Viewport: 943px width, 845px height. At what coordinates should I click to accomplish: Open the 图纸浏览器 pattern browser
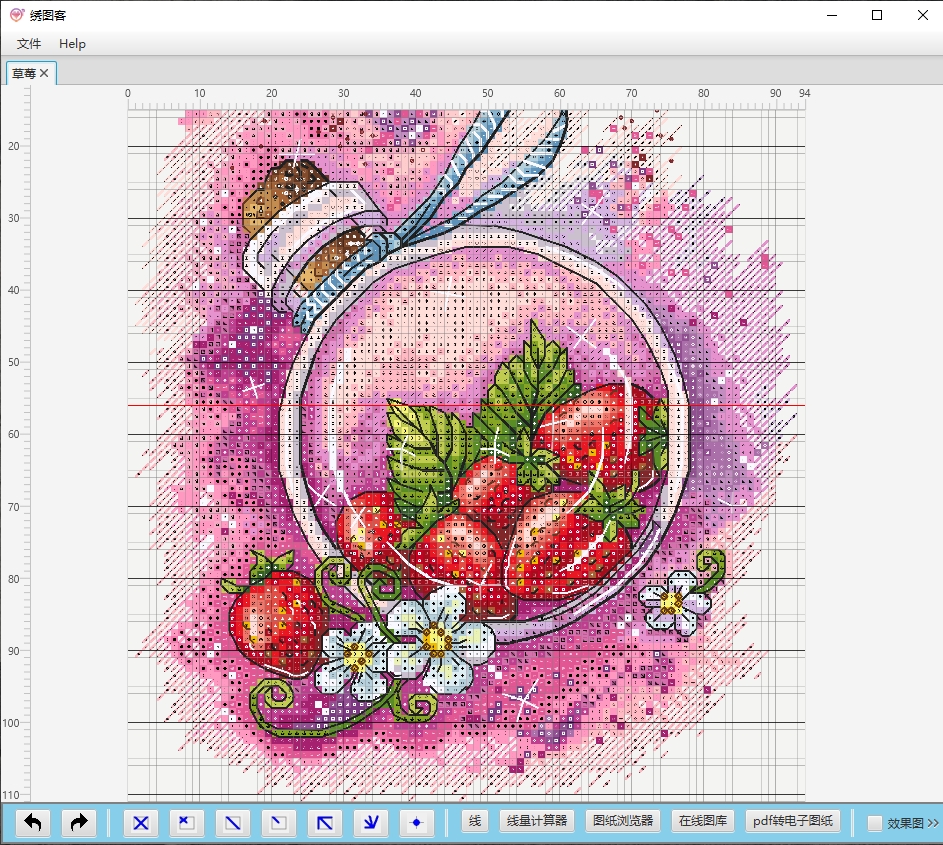(623, 820)
